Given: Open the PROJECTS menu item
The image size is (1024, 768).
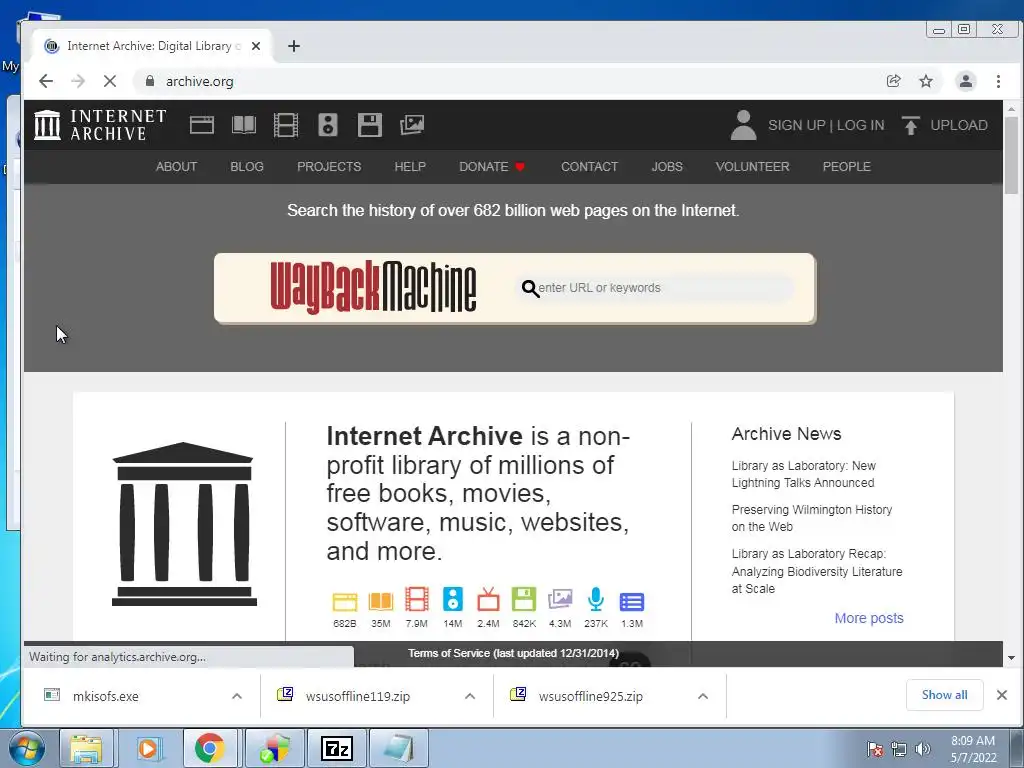Looking at the screenshot, I should pyautogui.click(x=329, y=167).
